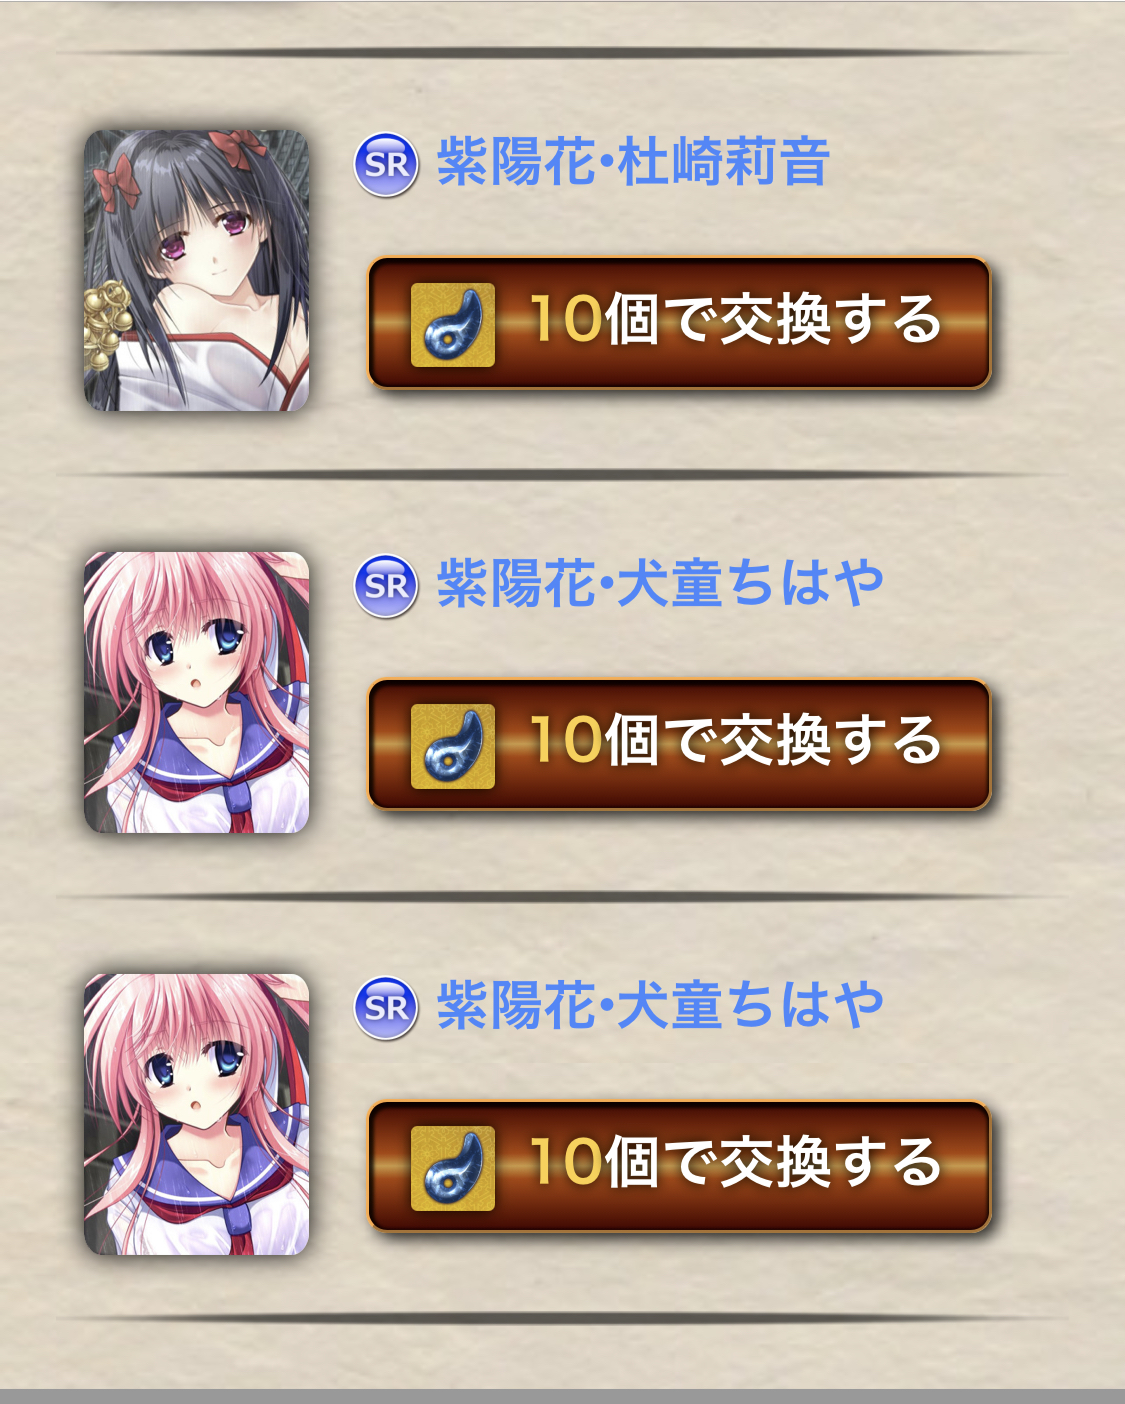1125x1404 pixels.
Task: Select the middle row's 紫陽花・犬童ちはや name
Action: coord(660,584)
